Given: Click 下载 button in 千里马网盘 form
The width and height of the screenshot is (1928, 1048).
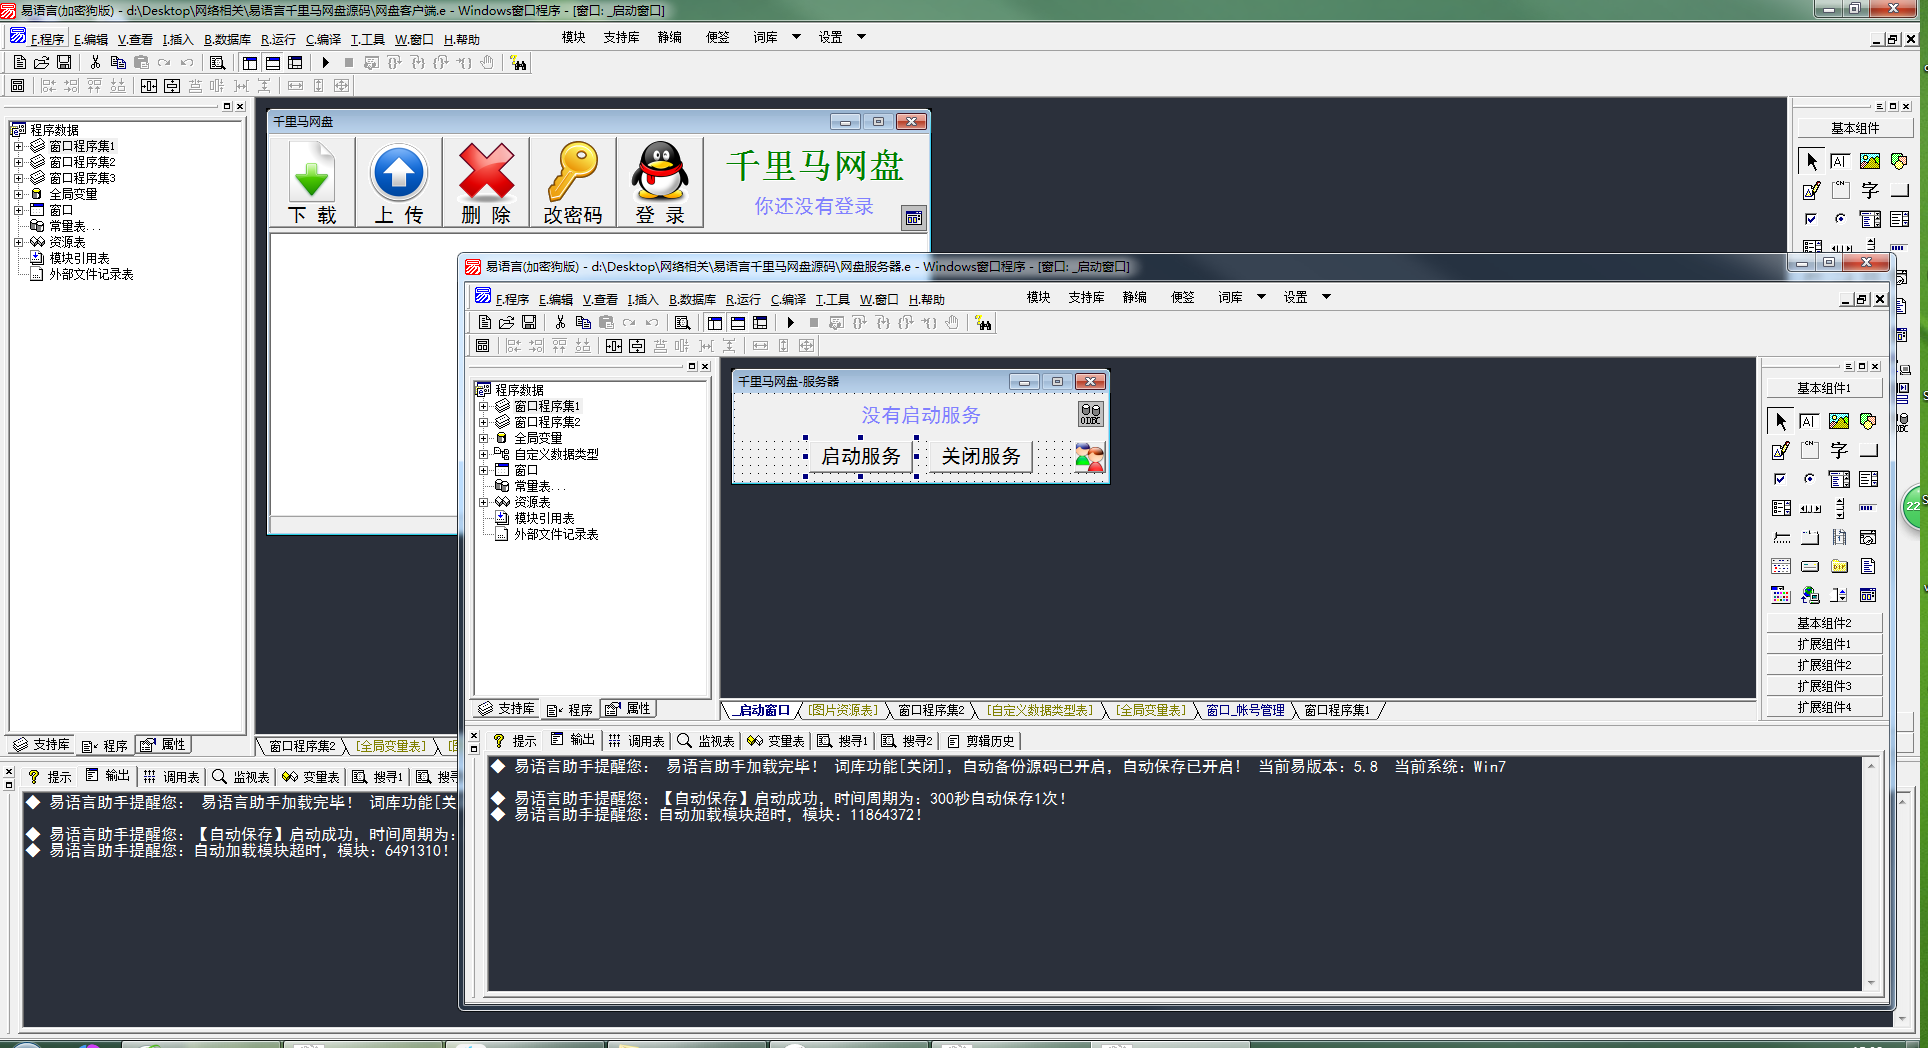Looking at the screenshot, I should point(312,183).
